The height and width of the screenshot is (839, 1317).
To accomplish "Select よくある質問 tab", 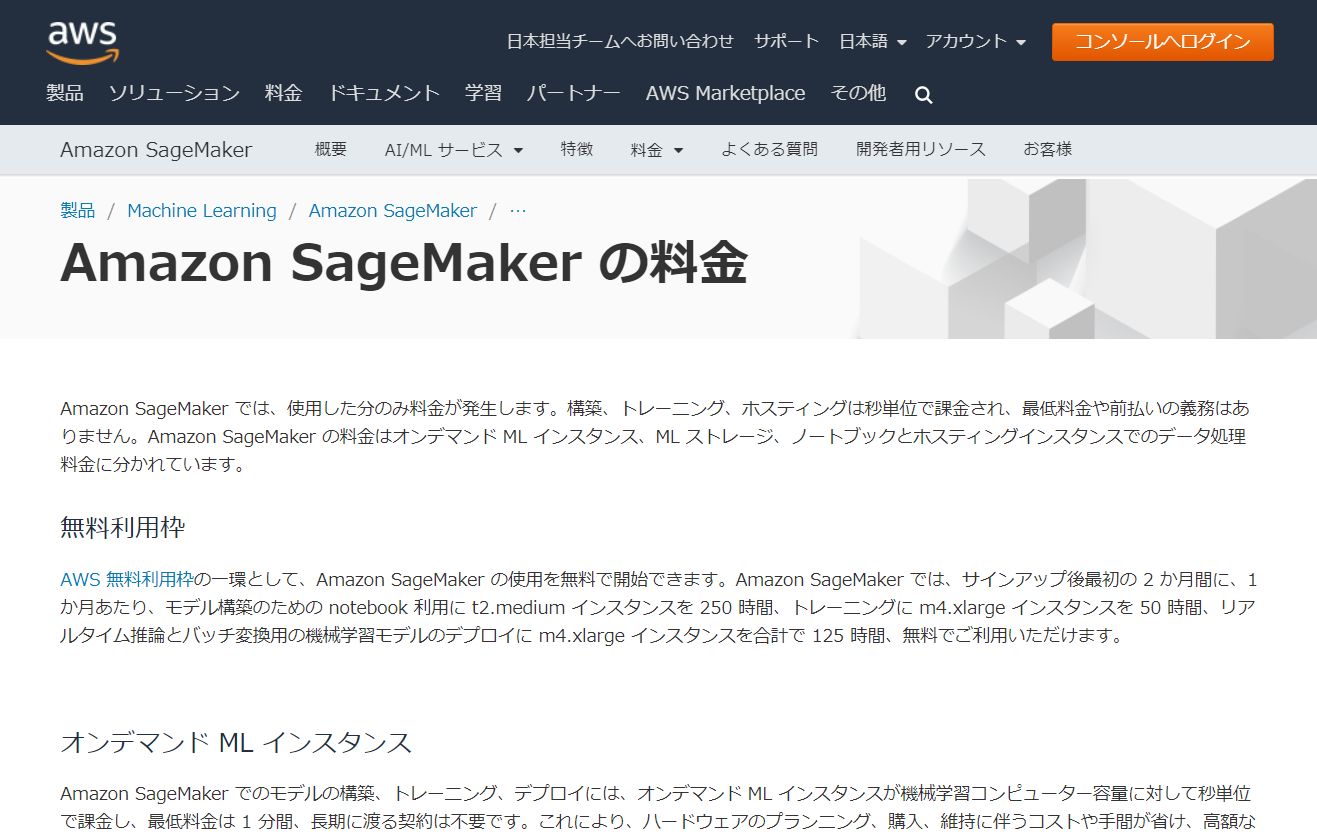I will point(769,149).
